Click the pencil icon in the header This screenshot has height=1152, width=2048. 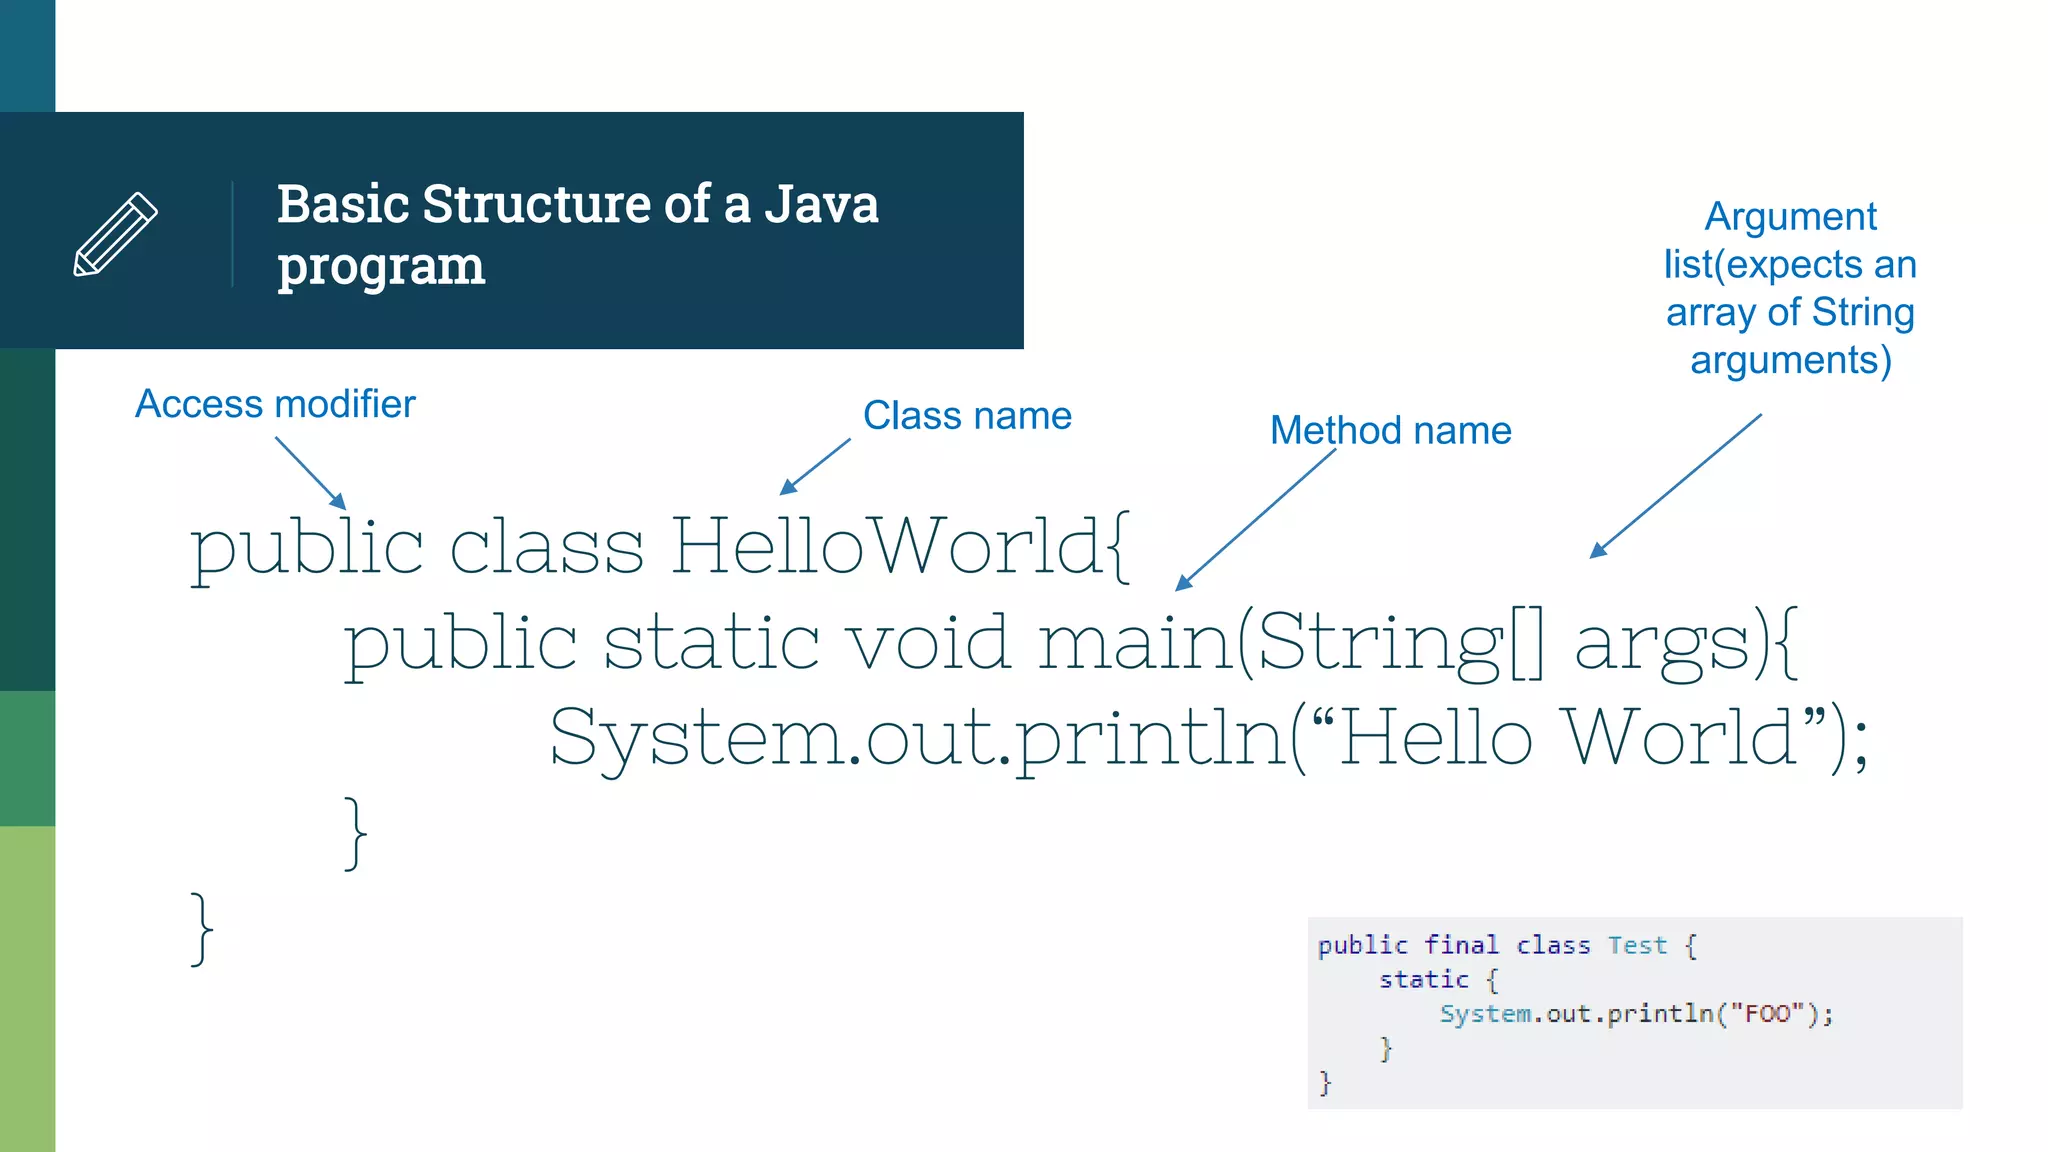(116, 234)
